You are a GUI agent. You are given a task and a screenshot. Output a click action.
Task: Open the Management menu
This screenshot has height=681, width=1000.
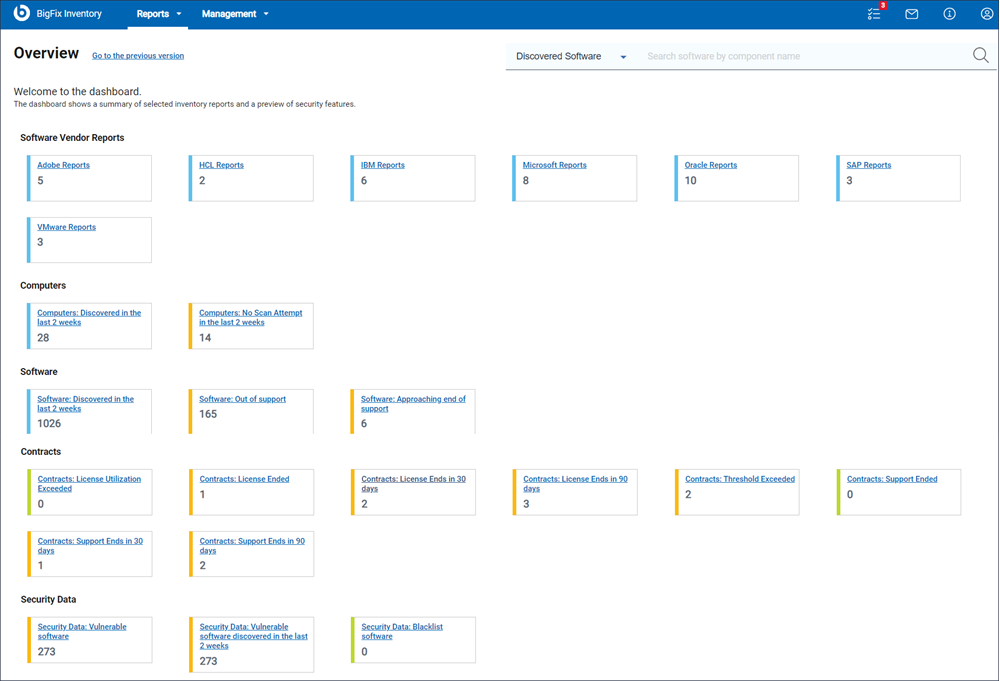click(x=235, y=14)
